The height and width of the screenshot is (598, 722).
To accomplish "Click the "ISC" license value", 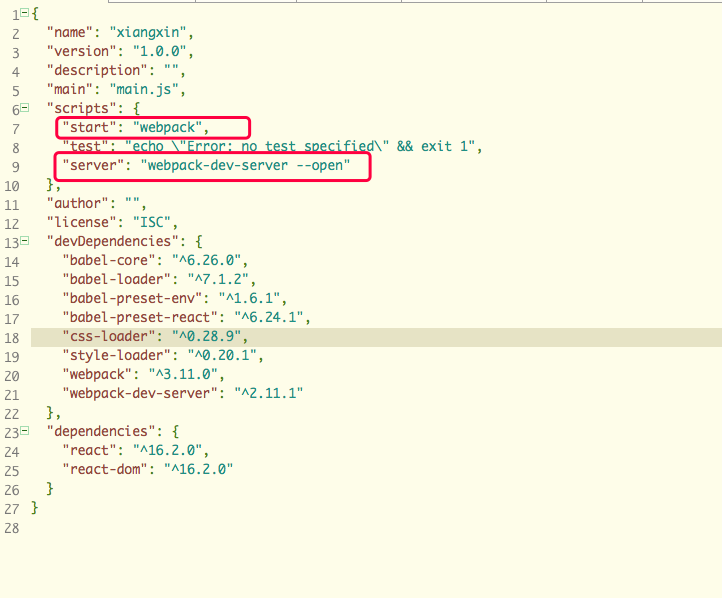I will (x=151, y=222).
